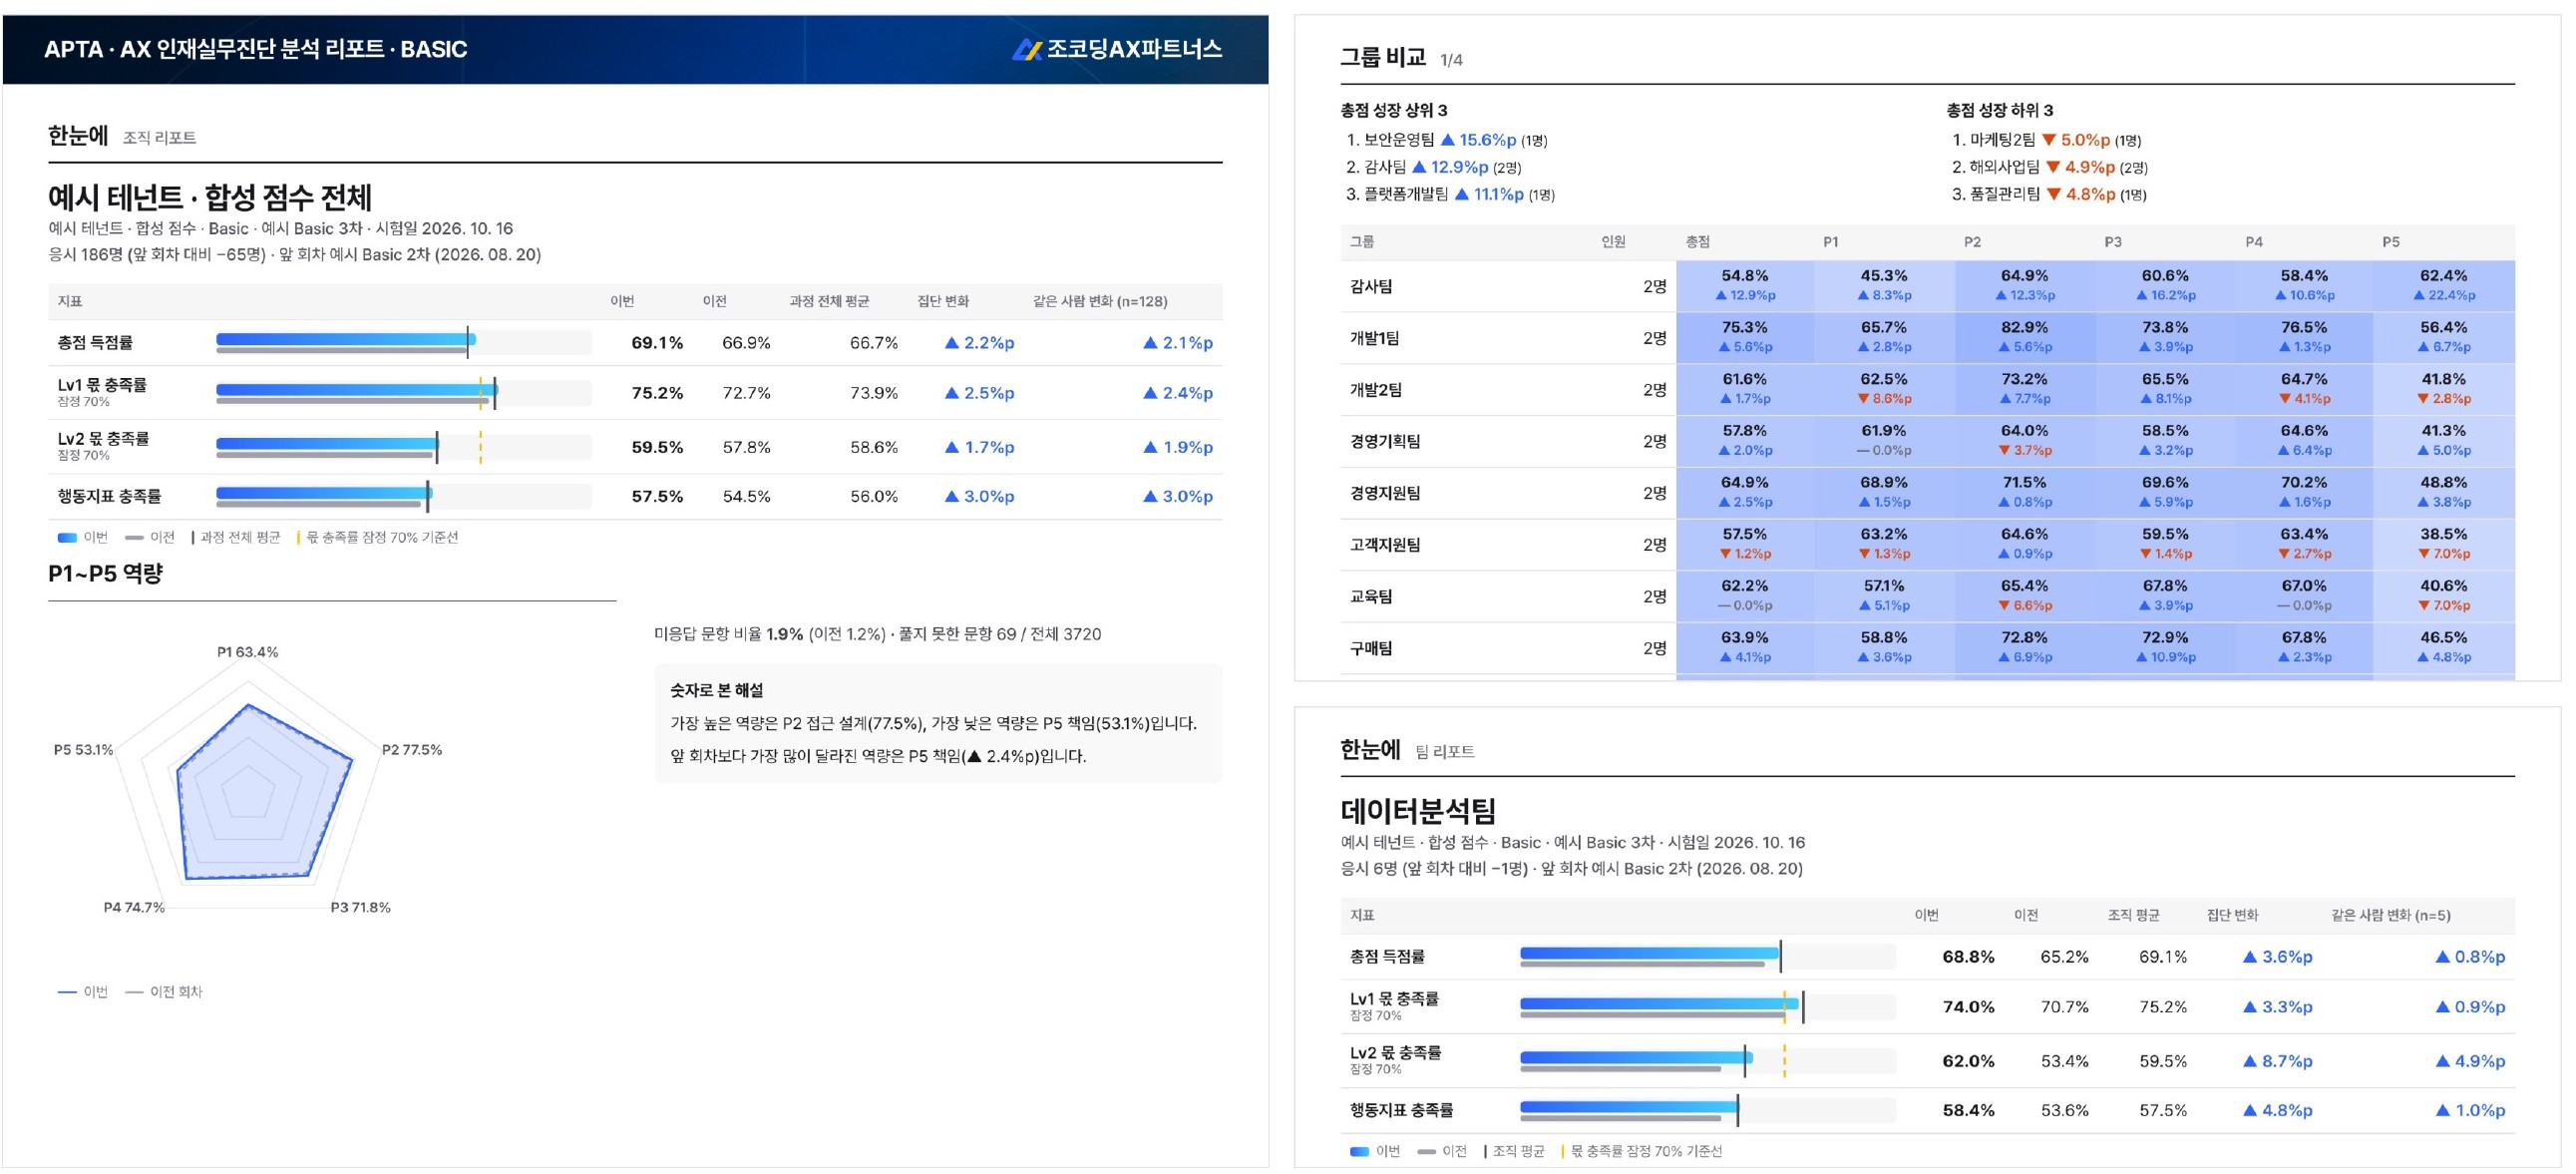Select the 'P4 74.7%' radar label
The image size is (2576, 1174).
134,908
